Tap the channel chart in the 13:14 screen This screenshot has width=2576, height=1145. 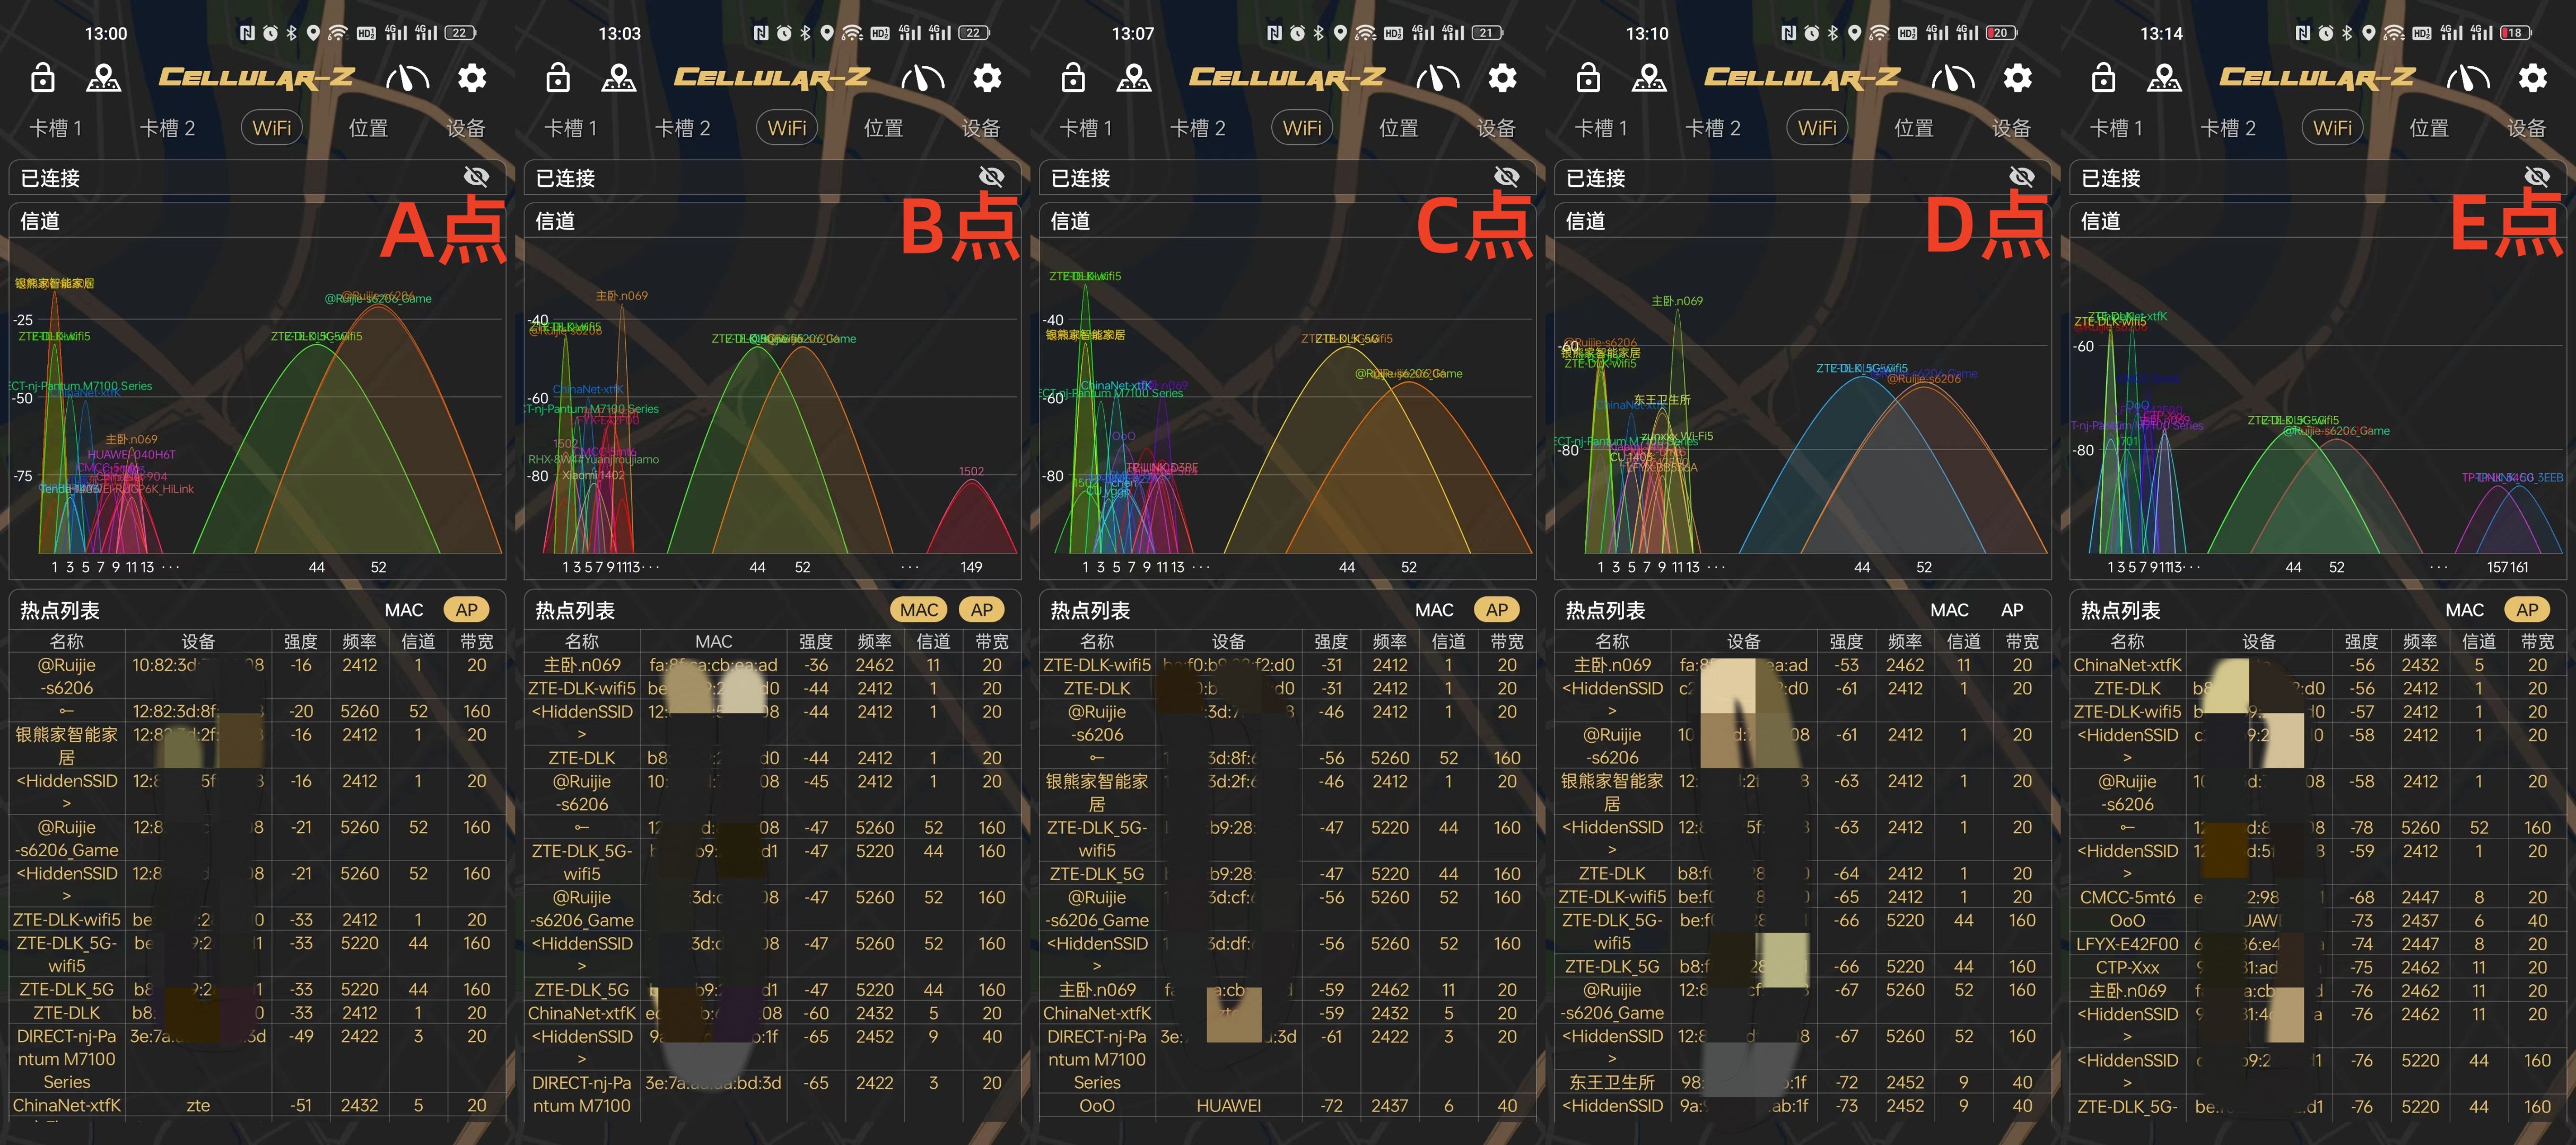coord(2317,408)
